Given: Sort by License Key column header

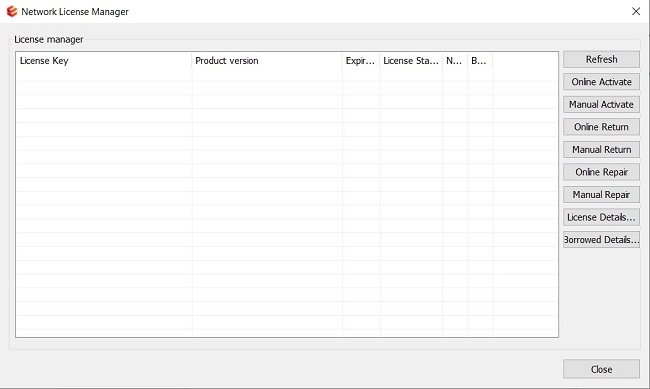Looking at the screenshot, I should coord(104,61).
